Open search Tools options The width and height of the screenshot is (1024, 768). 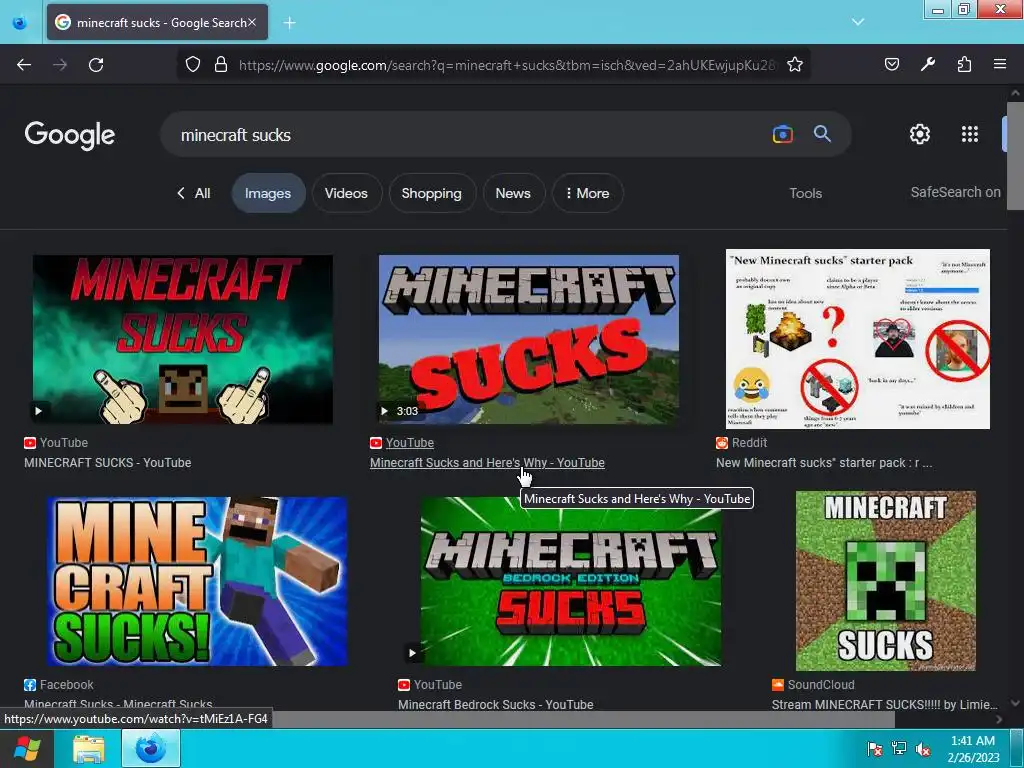[x=805, y=193]
